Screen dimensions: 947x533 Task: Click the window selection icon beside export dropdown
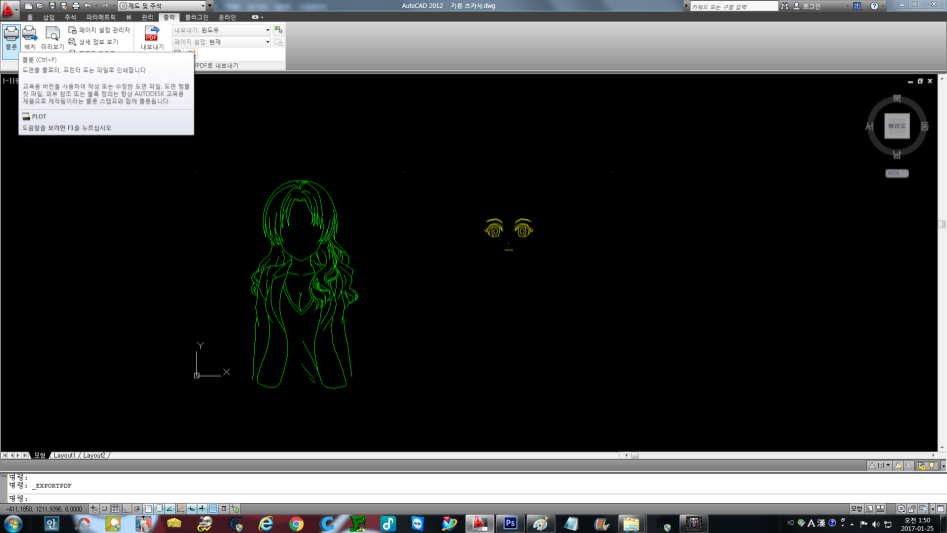pos(278,30)
